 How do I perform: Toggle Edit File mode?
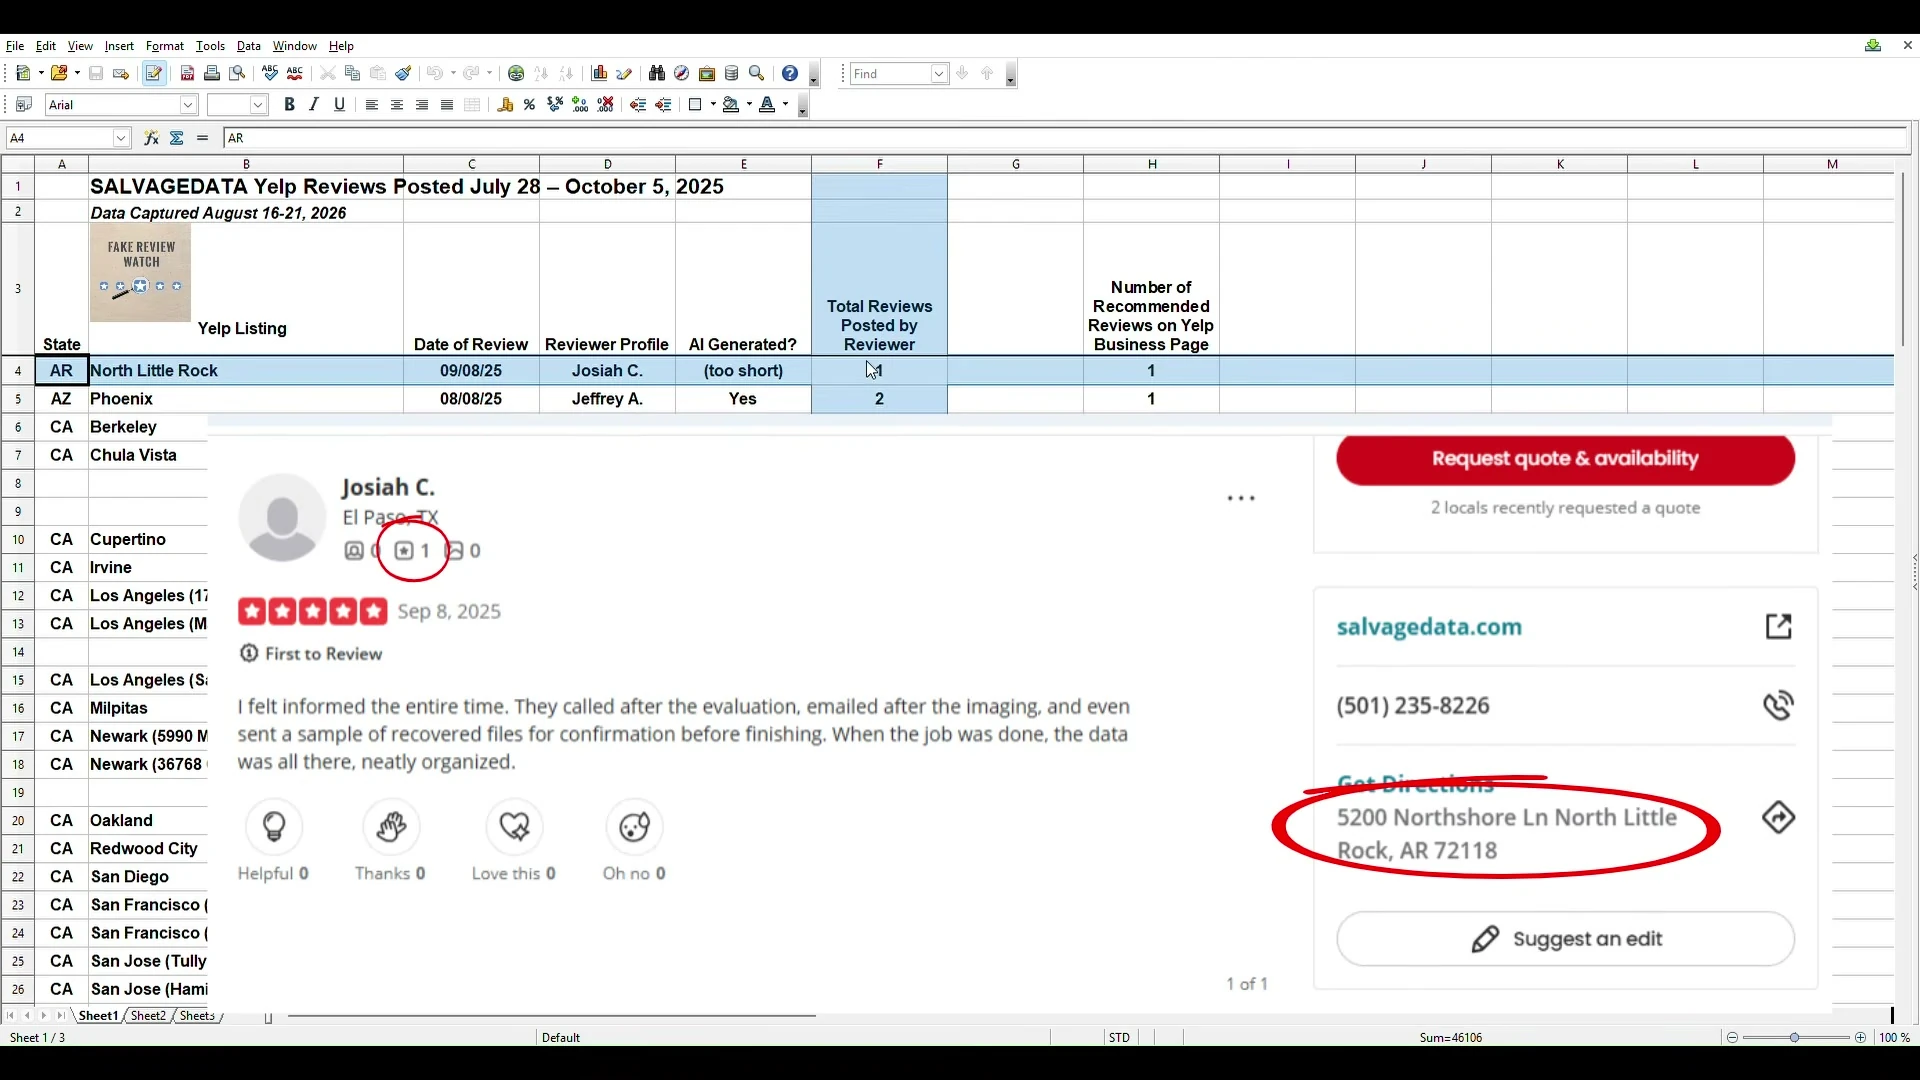(154, 73)
